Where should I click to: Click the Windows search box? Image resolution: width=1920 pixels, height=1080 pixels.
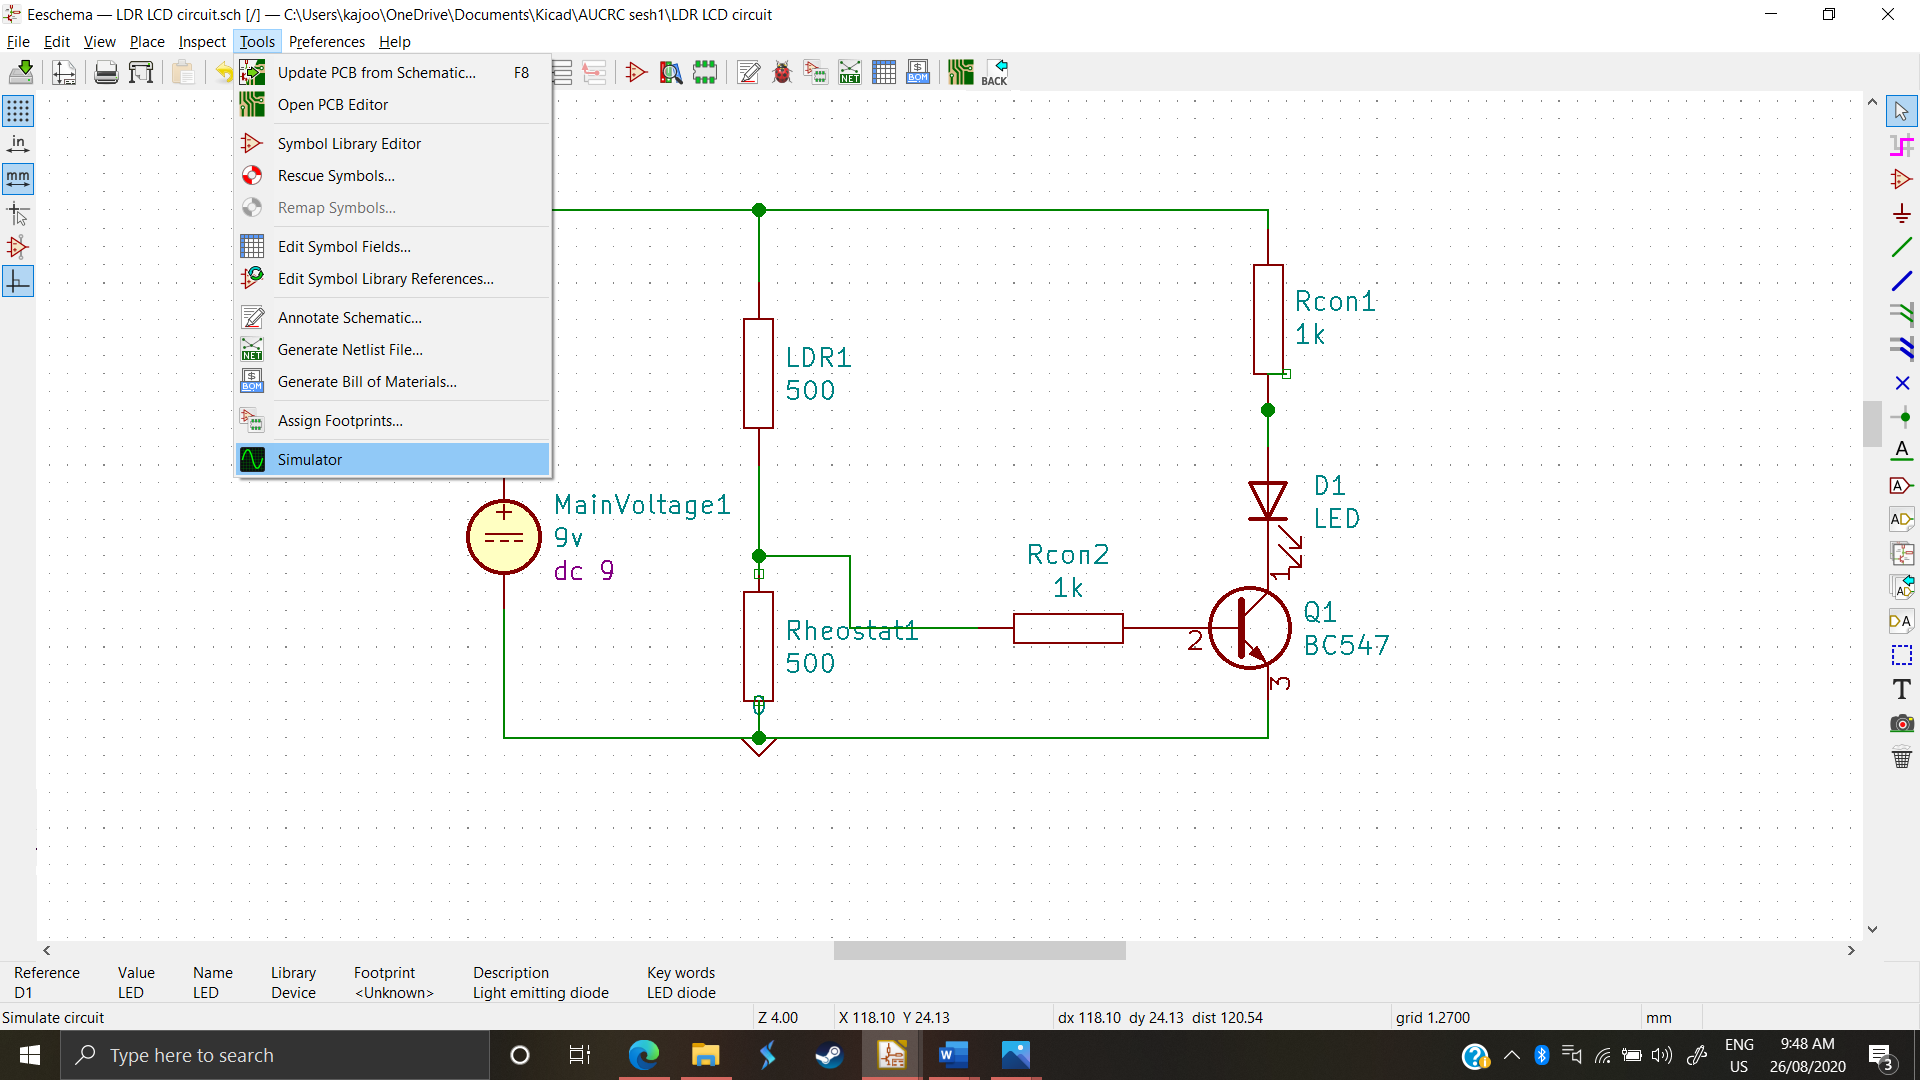coord(275,1055)
